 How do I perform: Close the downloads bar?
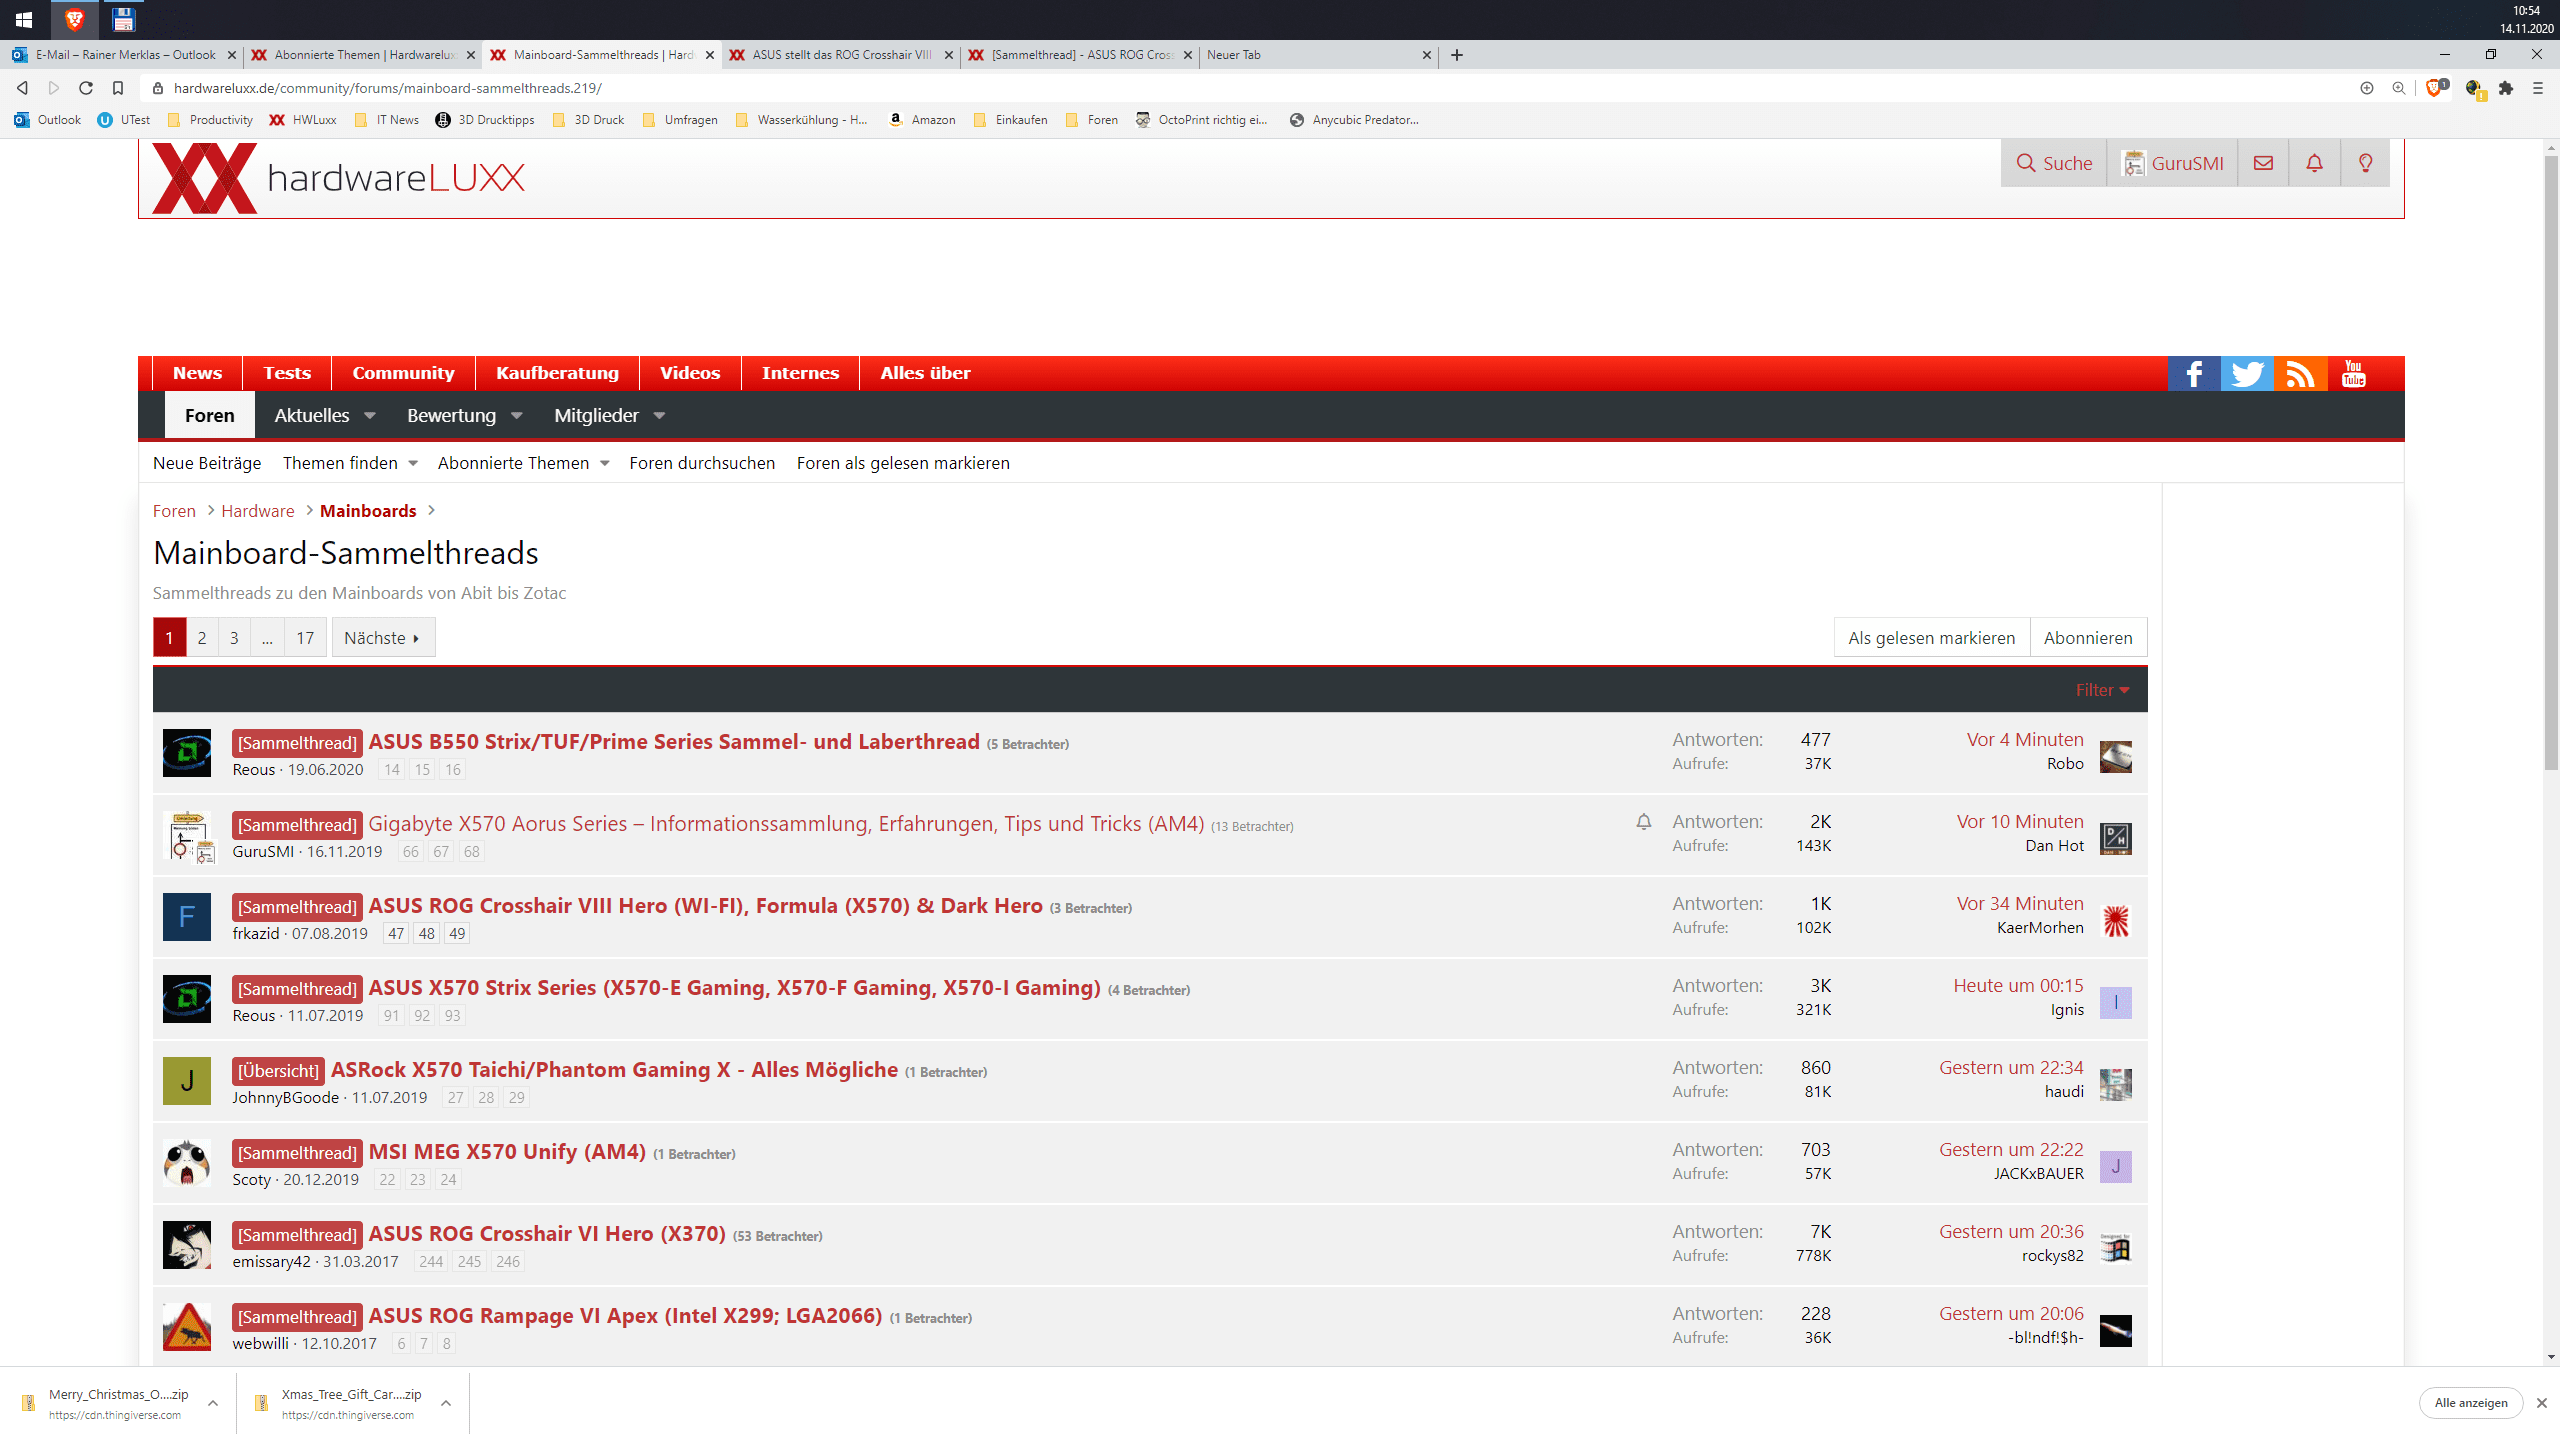click(x=2542, y=1403)
